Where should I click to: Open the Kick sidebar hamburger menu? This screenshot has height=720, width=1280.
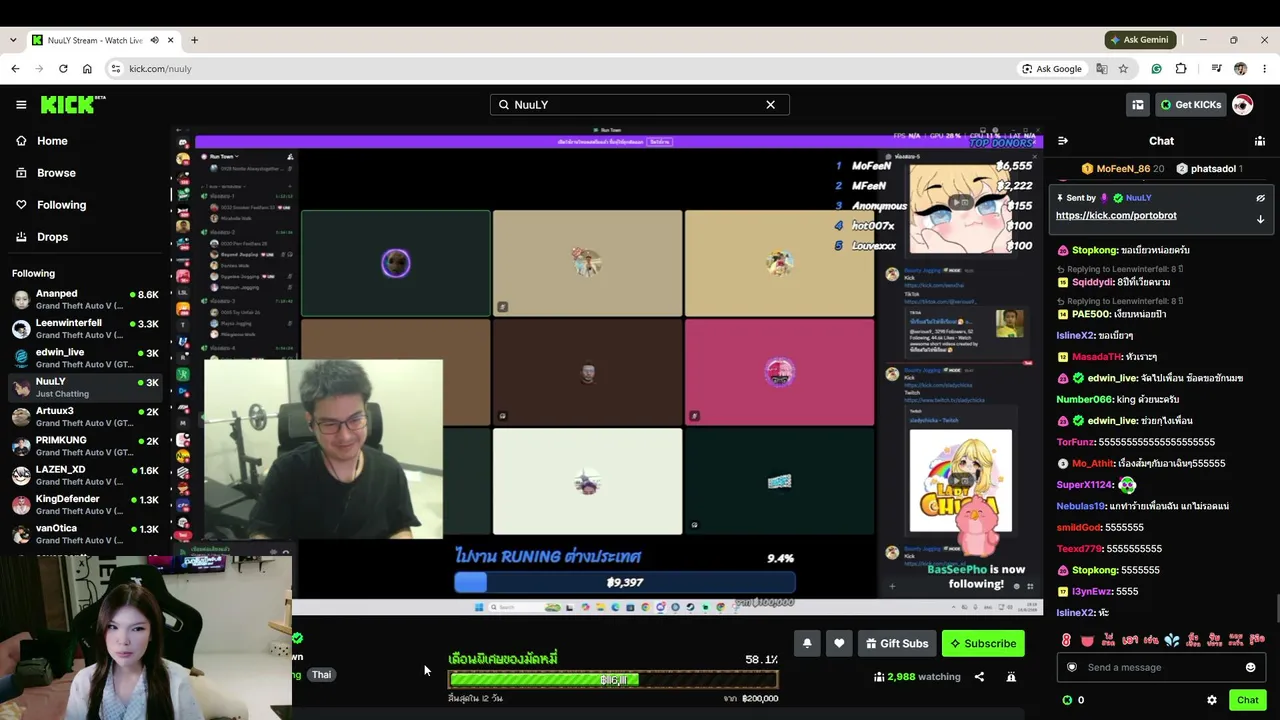click(21, 104)
